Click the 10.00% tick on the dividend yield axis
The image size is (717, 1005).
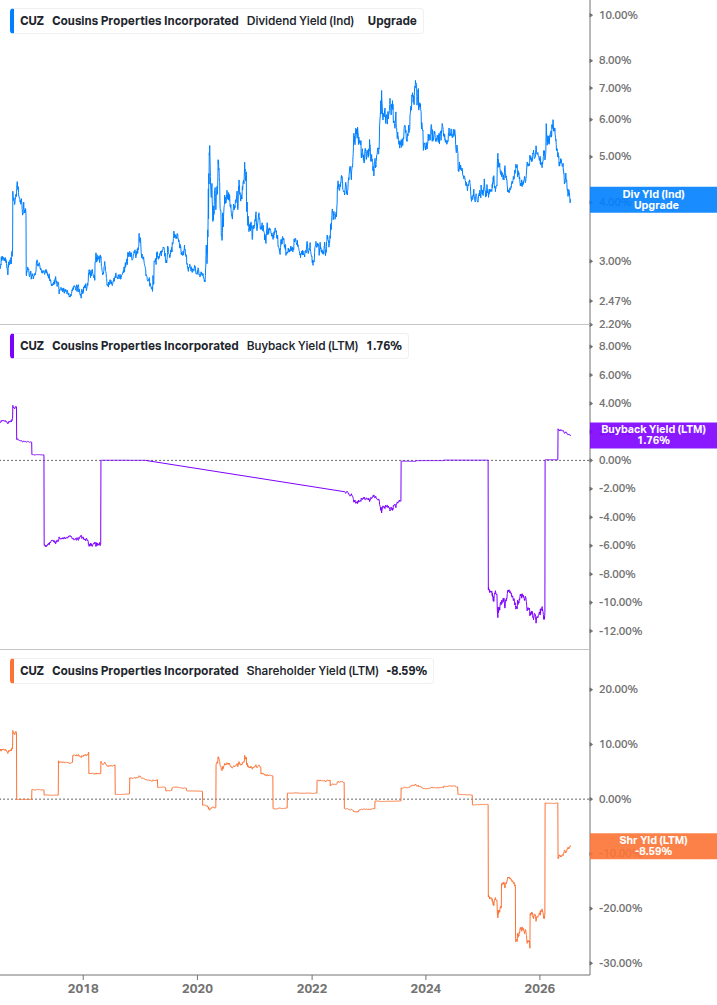tap(618, 15)
